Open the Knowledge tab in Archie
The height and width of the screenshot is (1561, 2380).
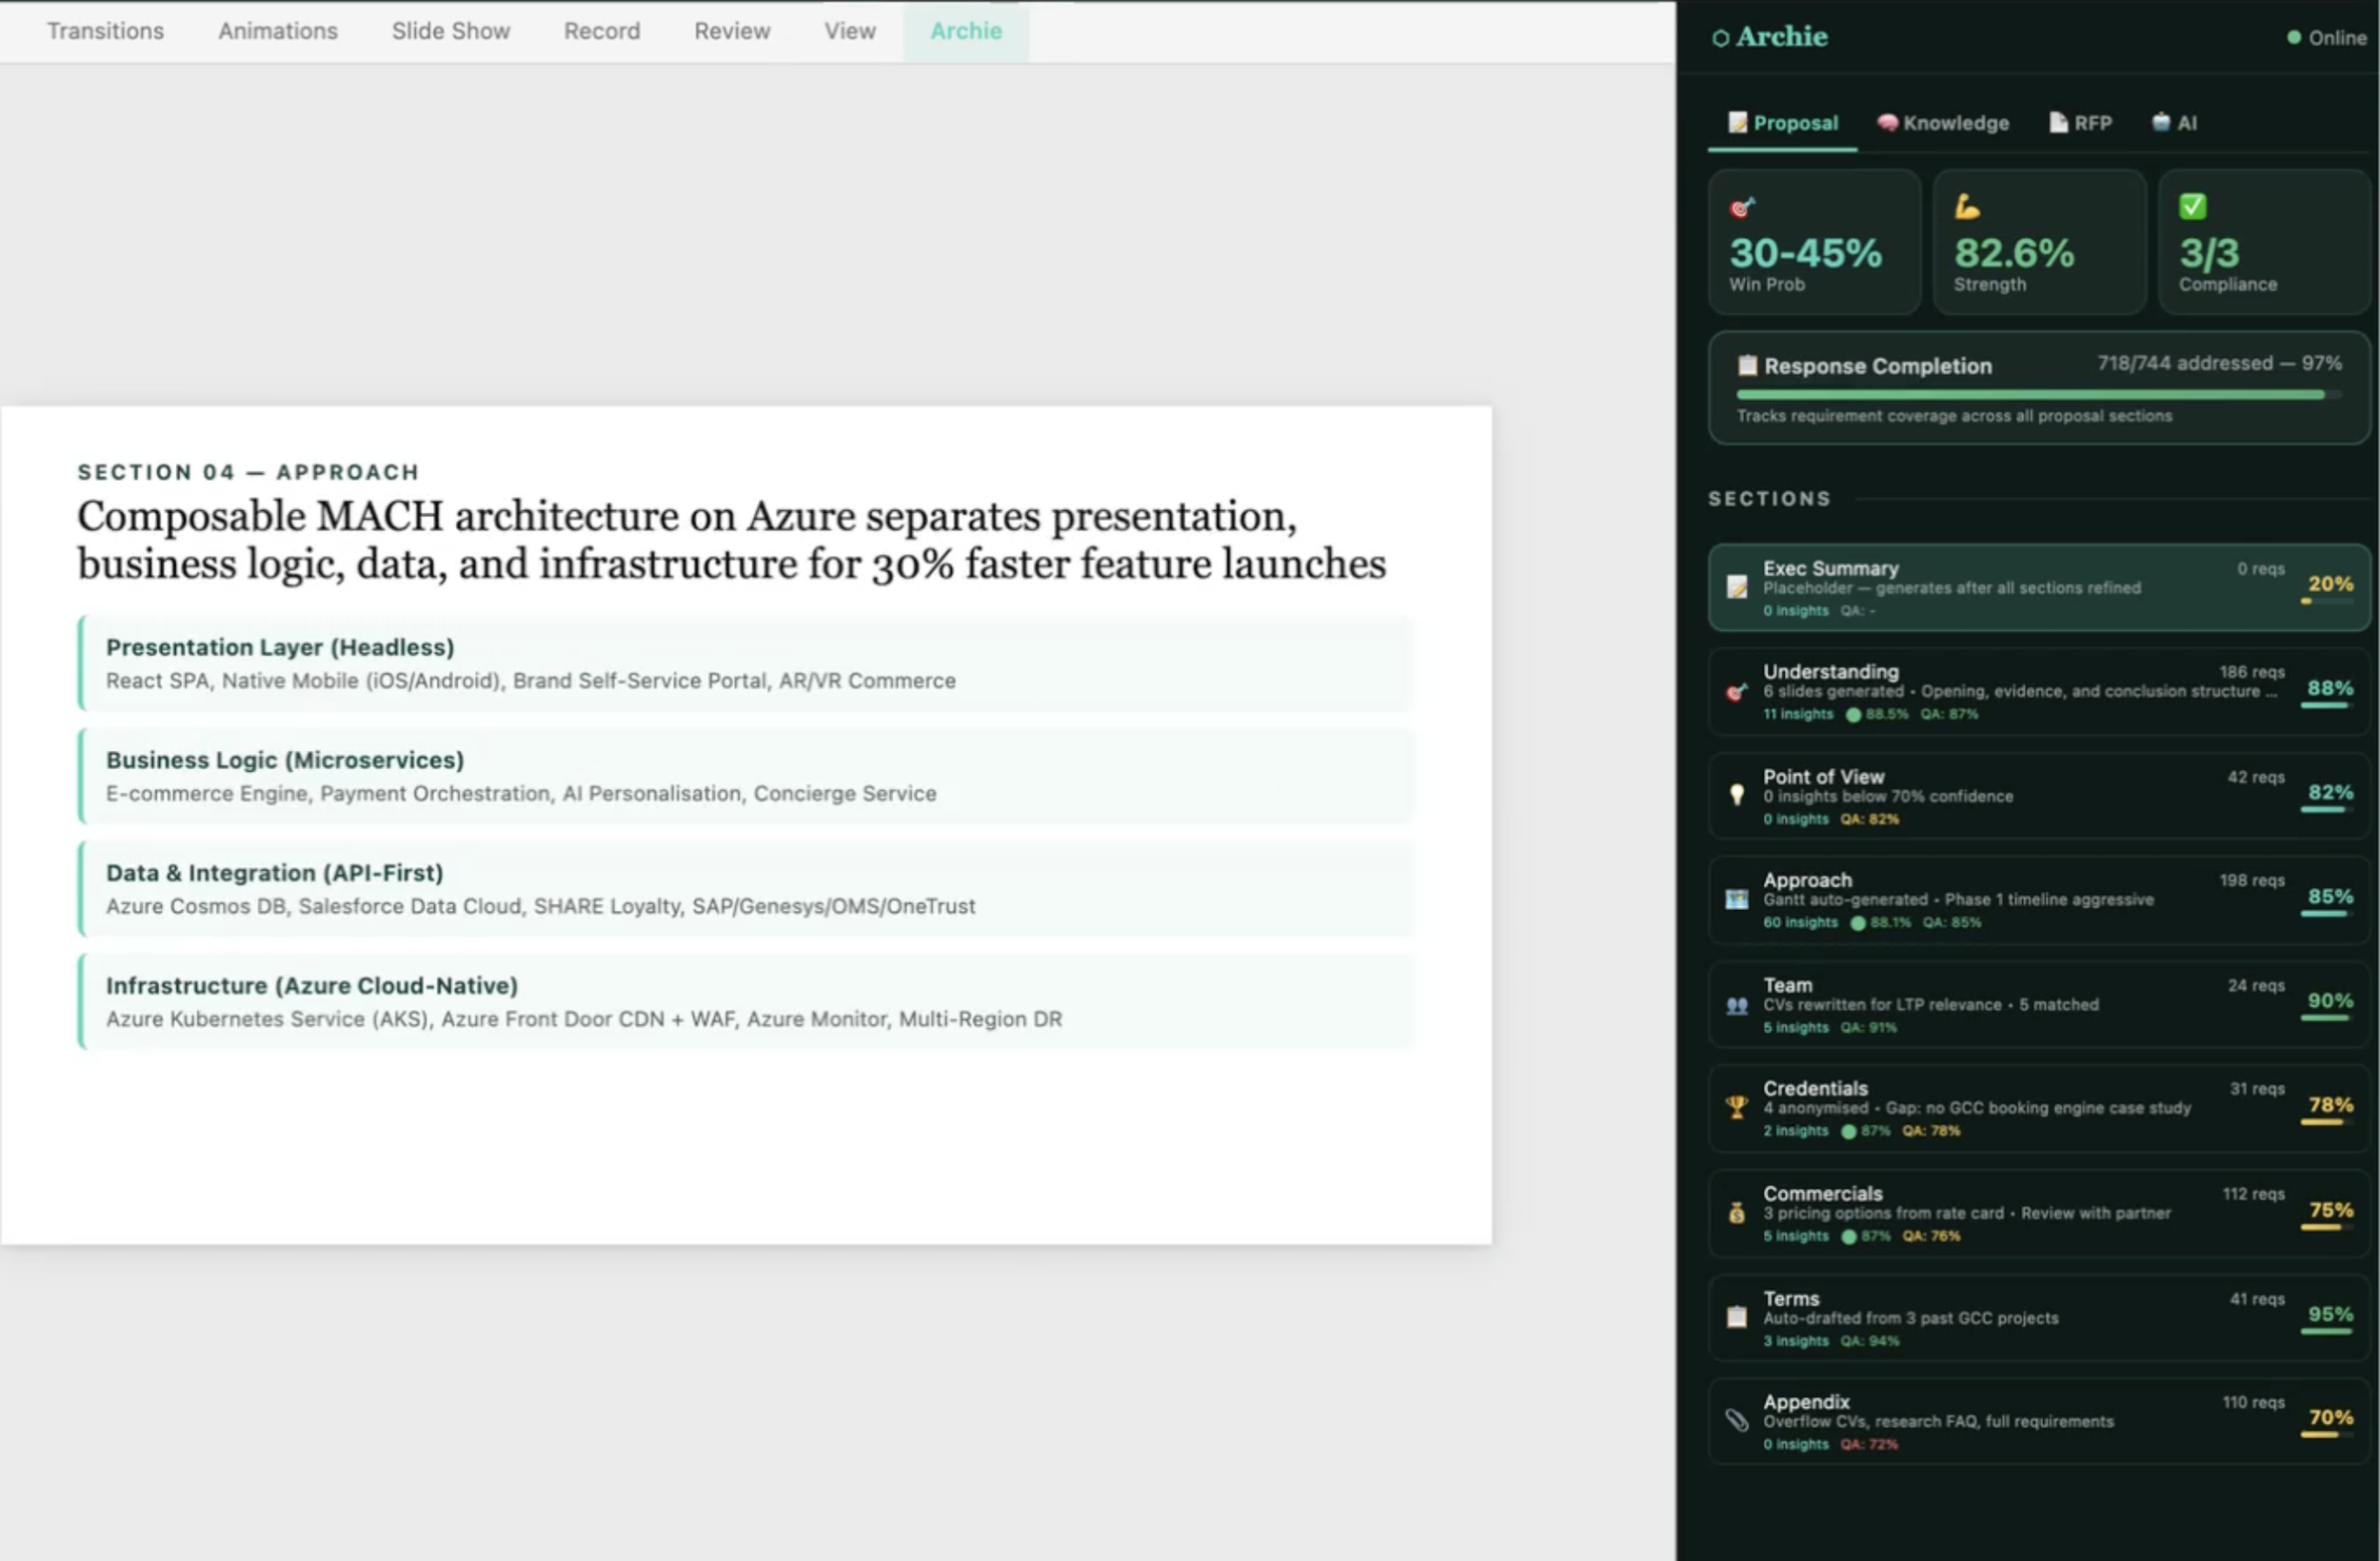click(x=1942, y=123)
